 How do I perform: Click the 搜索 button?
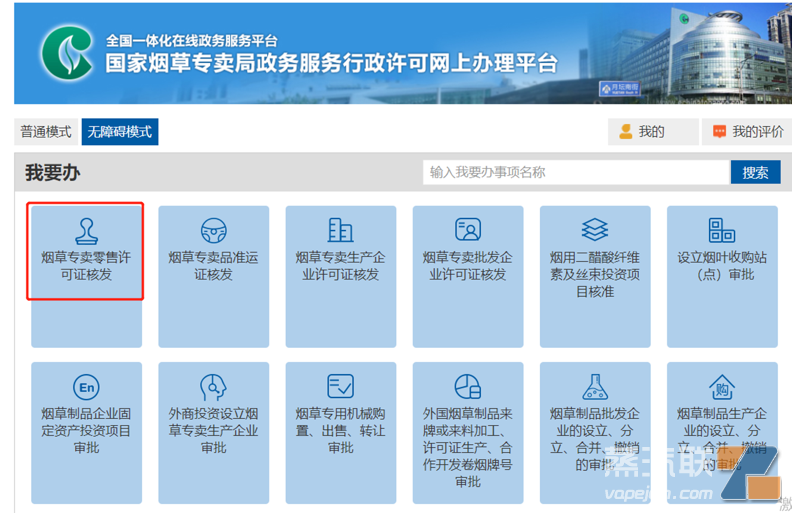coord(756,173)
